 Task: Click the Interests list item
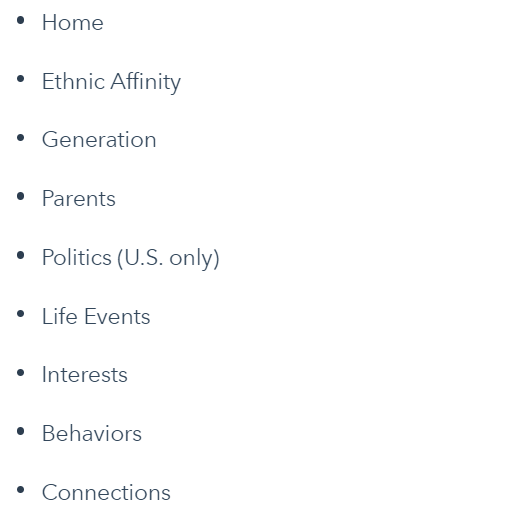(85, 375)
